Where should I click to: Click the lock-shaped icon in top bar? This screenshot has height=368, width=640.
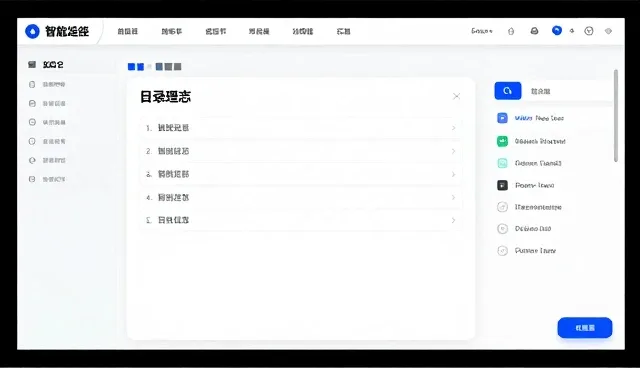click(x=511, y=31)
